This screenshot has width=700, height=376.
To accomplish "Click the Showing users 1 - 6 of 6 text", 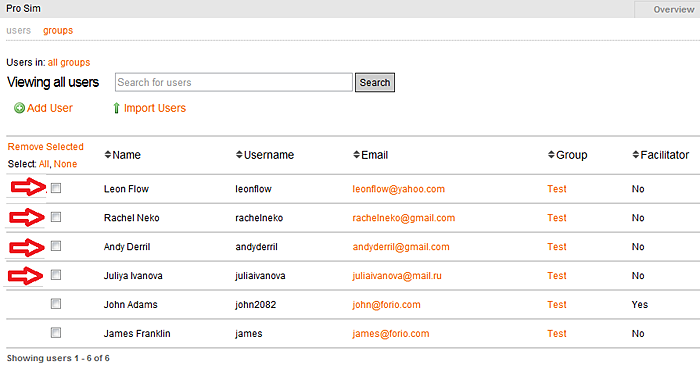I will pyautogui.click(x=58, y=358).
